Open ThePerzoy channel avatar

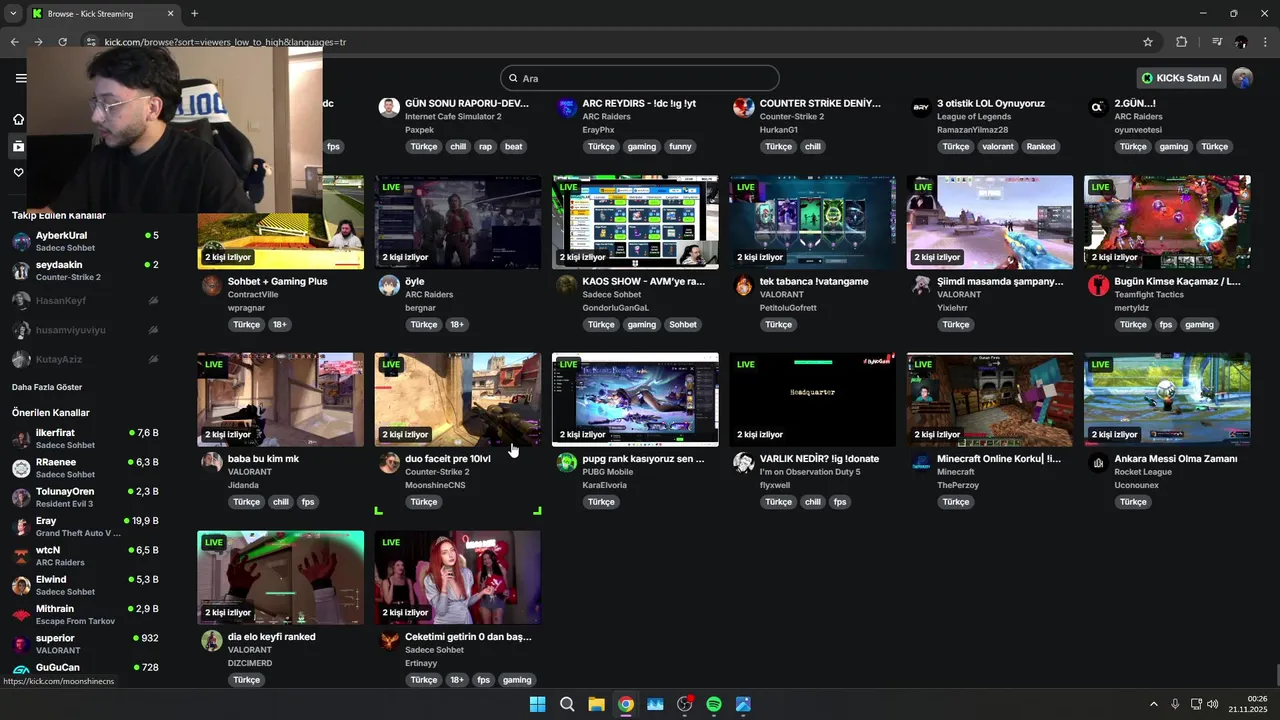coord(921,463)
